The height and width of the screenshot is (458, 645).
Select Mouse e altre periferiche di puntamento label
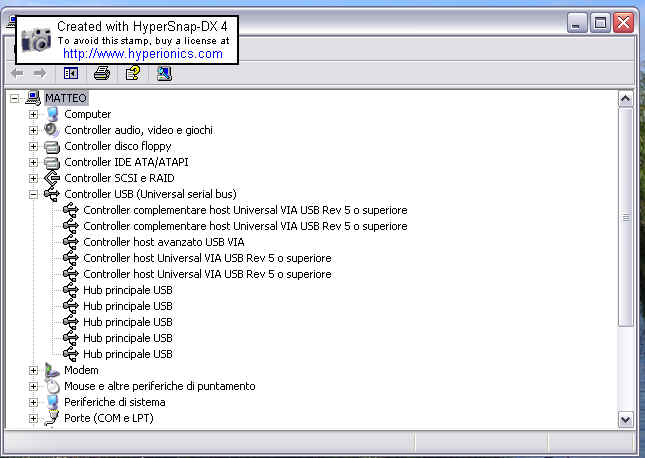click(160, 386)
